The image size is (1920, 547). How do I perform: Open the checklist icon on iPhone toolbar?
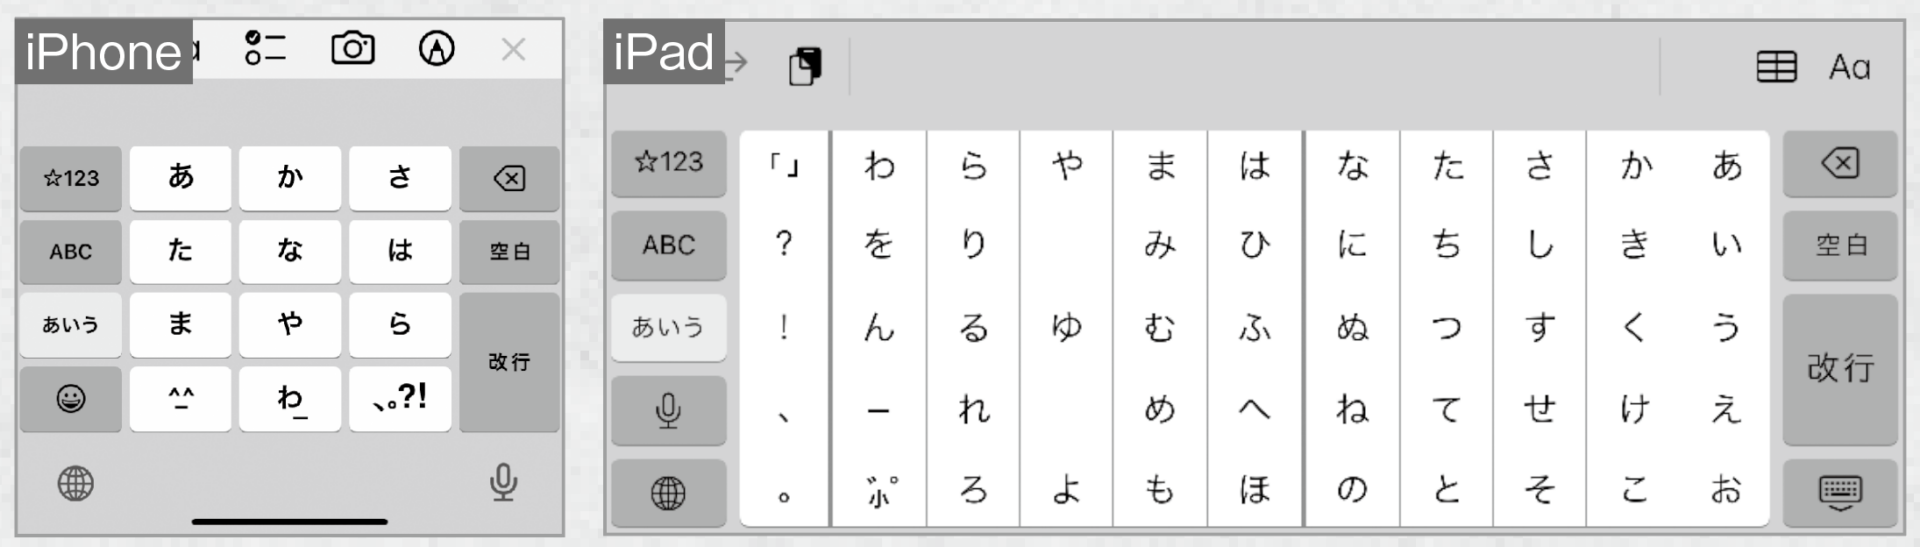click(265, 48)
